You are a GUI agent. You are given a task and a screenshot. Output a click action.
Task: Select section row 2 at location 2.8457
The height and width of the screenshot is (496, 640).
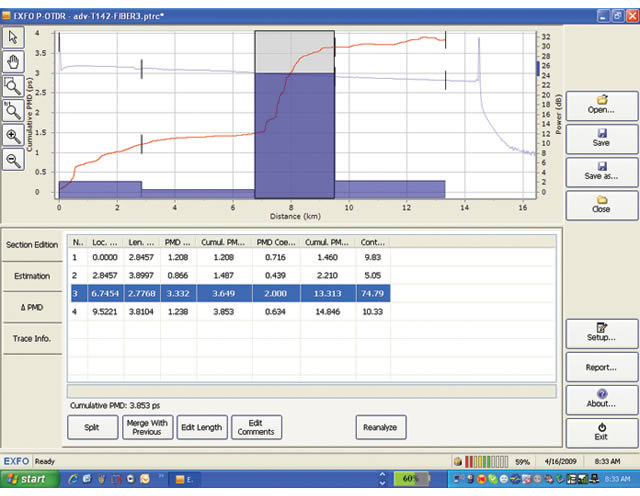230,275
